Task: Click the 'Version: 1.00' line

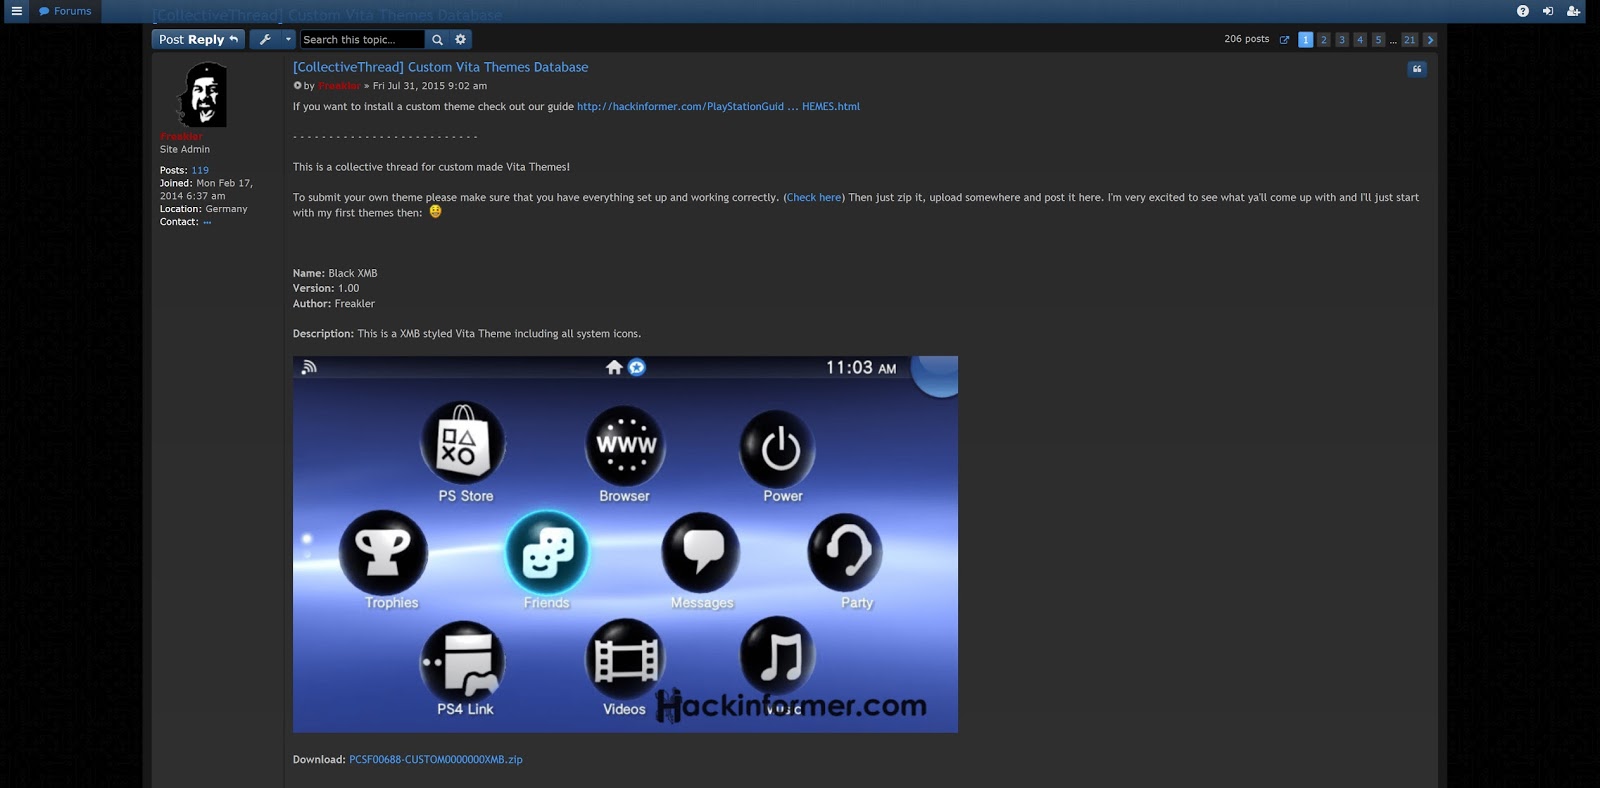Action: (x=326, y=288)
